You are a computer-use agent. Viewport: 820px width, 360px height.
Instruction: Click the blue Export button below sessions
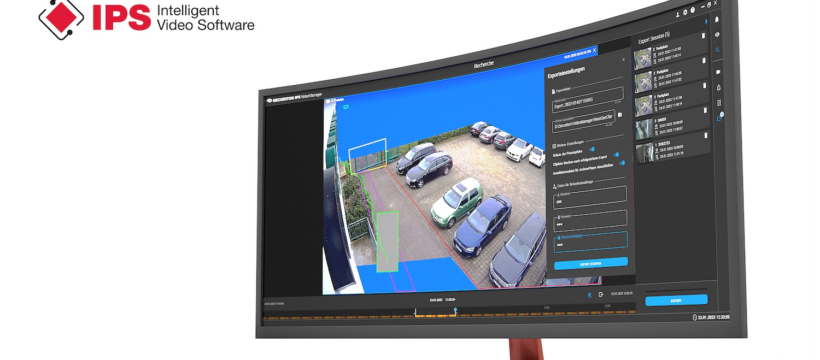click(676, 301)
